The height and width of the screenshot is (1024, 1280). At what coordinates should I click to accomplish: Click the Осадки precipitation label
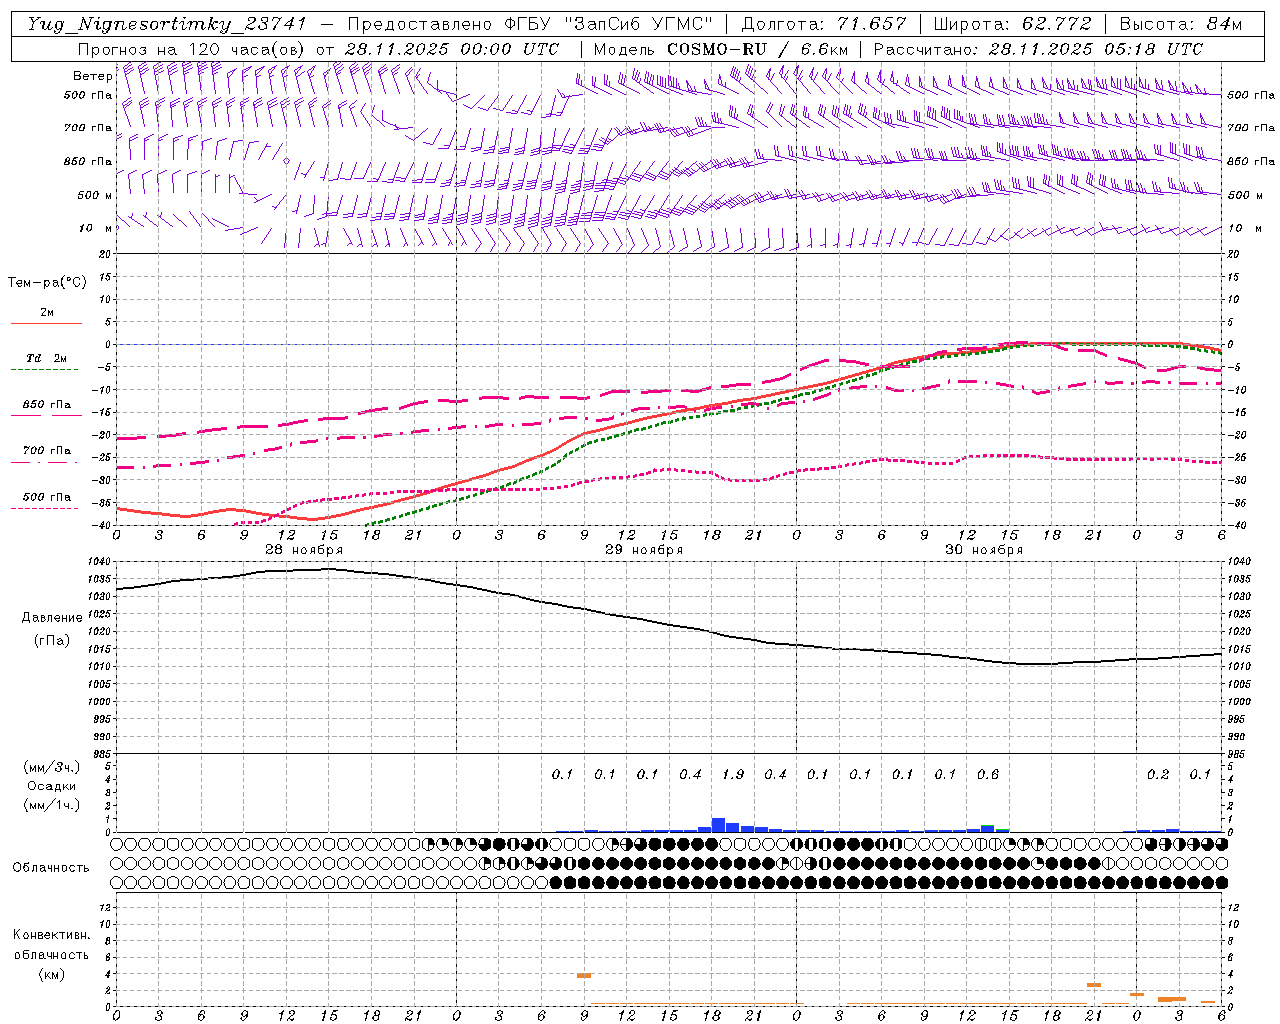point(52,786)
